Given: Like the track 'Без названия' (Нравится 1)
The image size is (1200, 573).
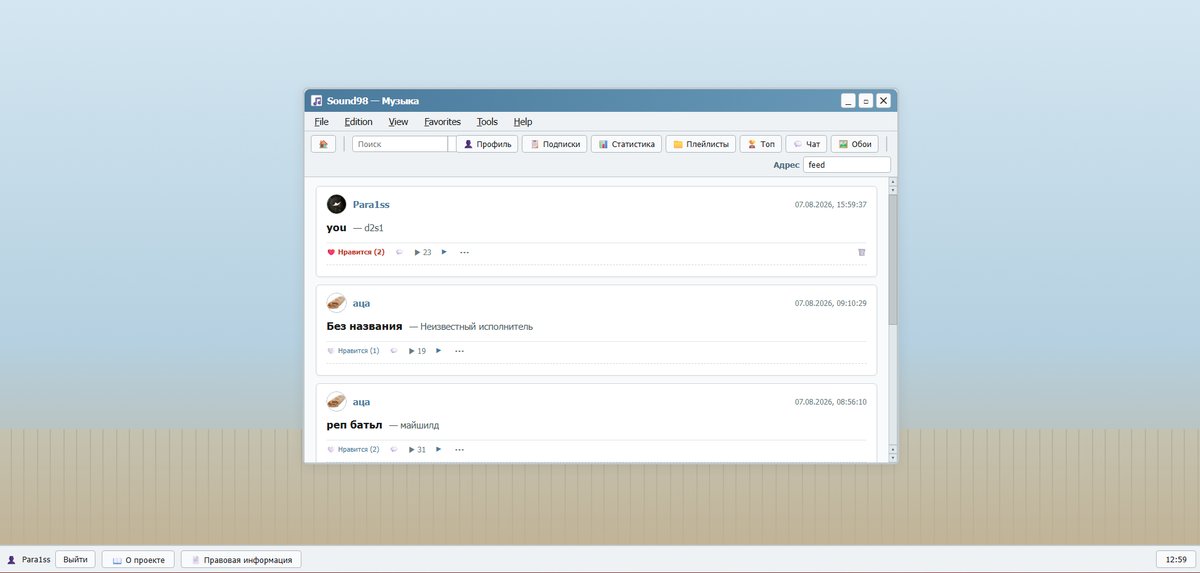Looking at the screenshot, I should 353,351.
